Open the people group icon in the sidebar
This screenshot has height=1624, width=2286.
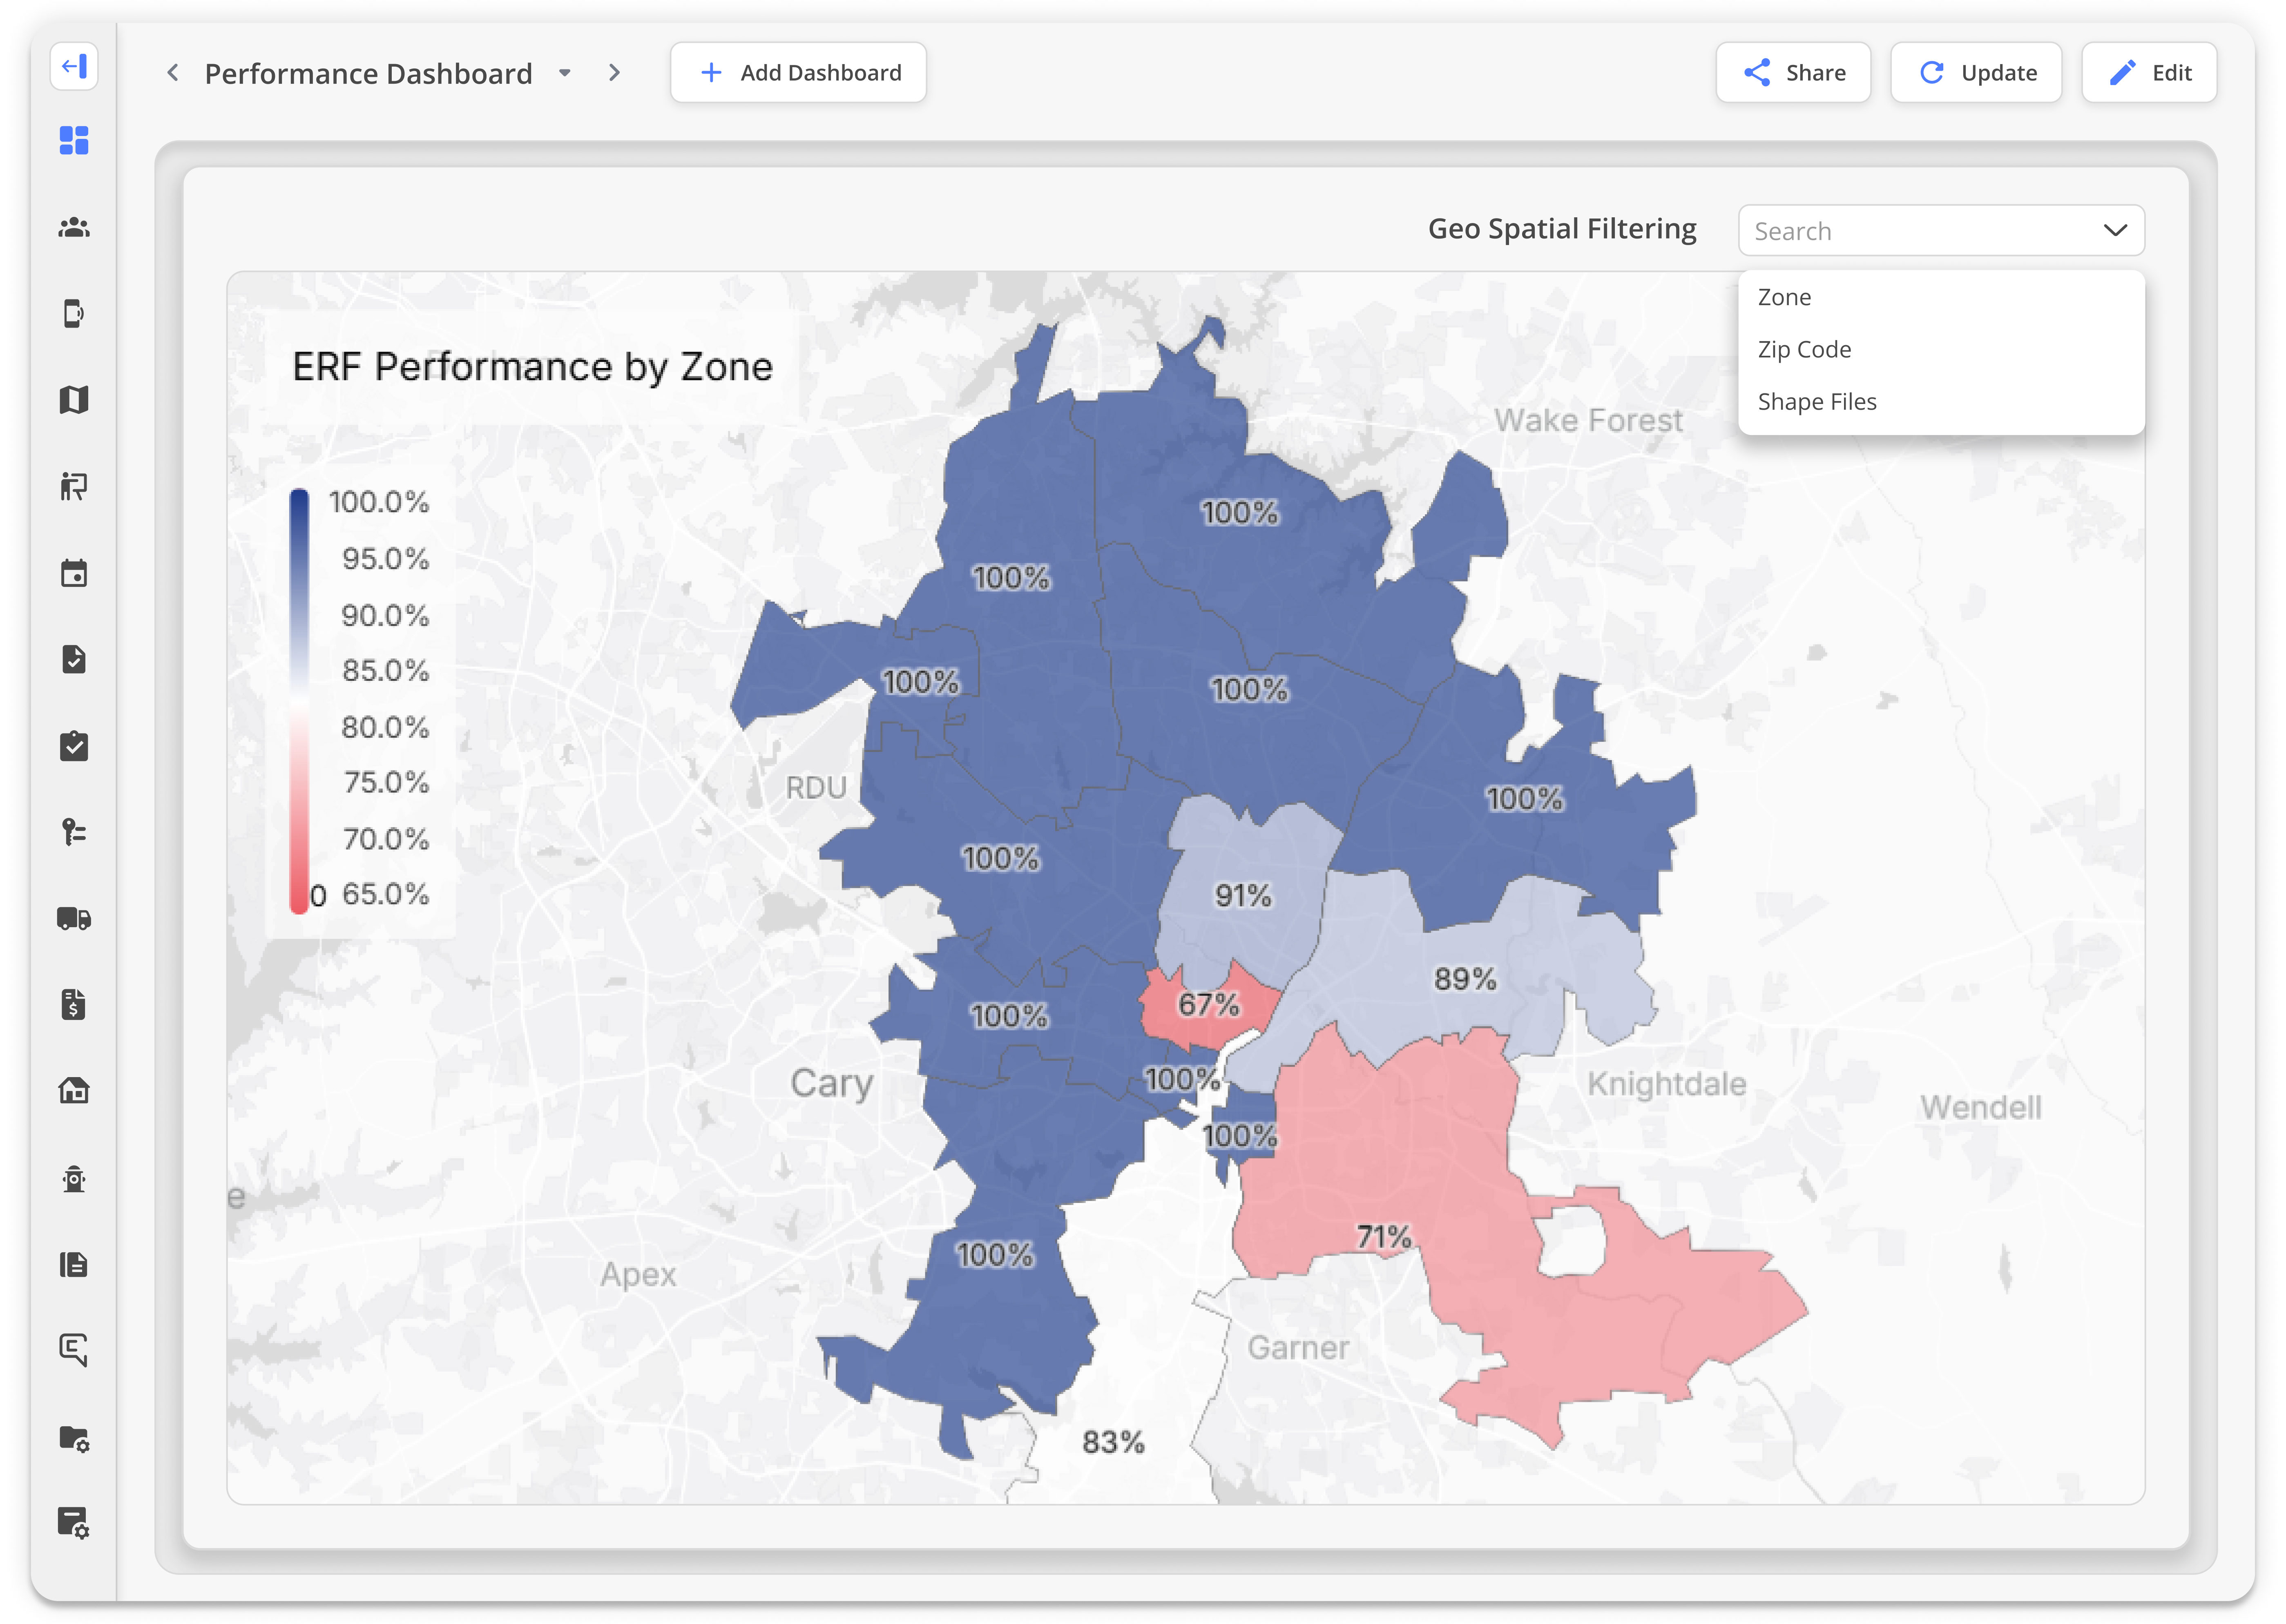point(74,227)
